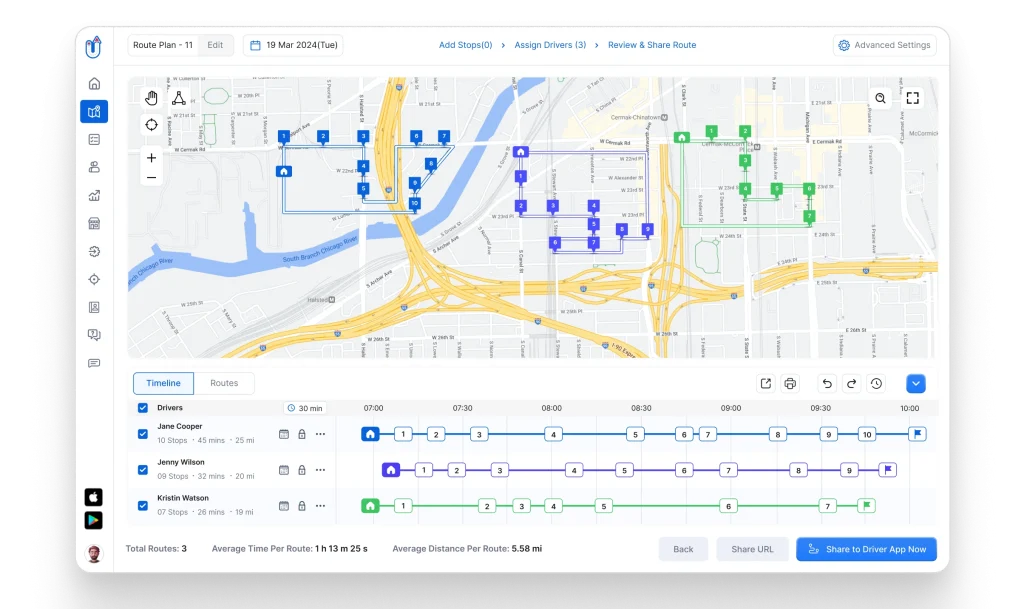
Task: Open the store icon in left sidebar
Action: pos(94,224)
